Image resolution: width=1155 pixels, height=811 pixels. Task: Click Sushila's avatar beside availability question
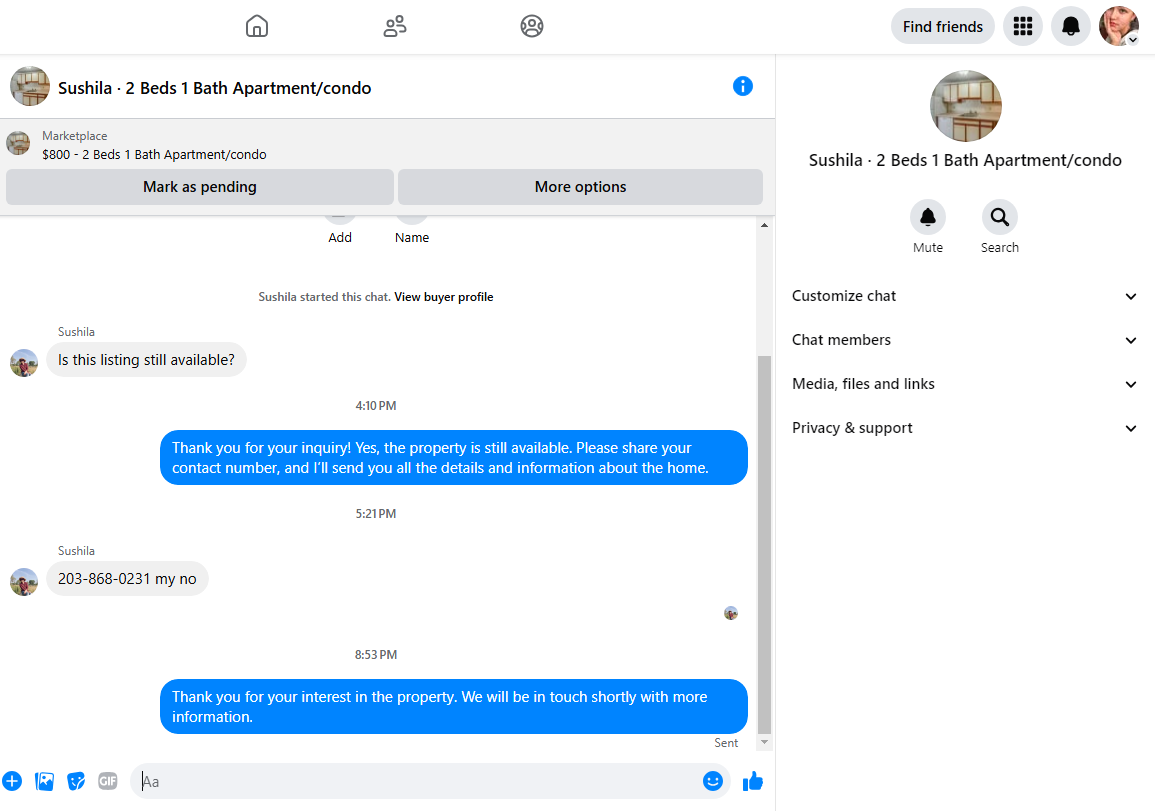(24, 363)
